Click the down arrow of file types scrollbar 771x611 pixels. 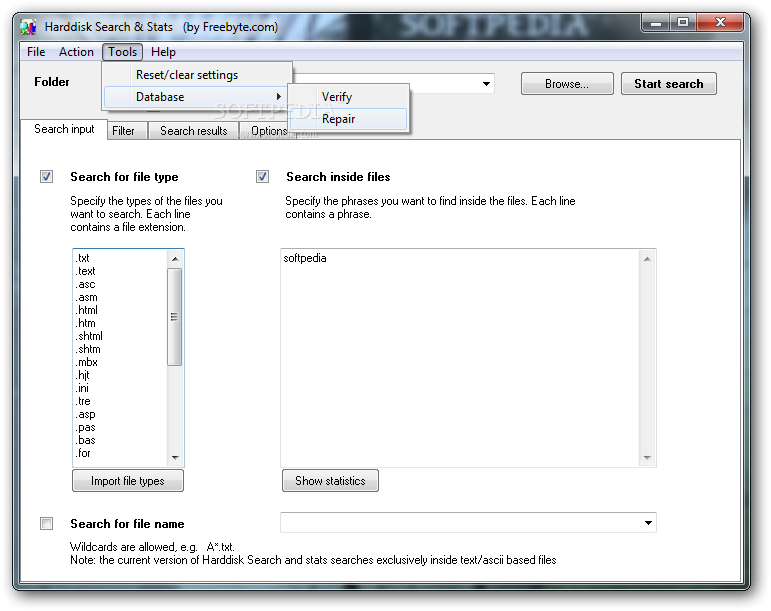[x=175, y=458]
